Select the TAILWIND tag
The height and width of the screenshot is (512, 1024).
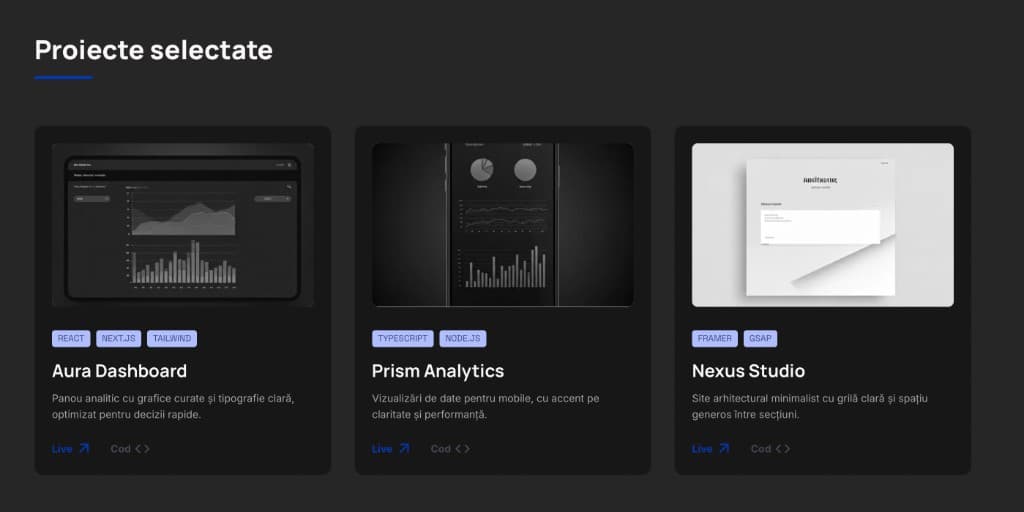click(172, 339)
